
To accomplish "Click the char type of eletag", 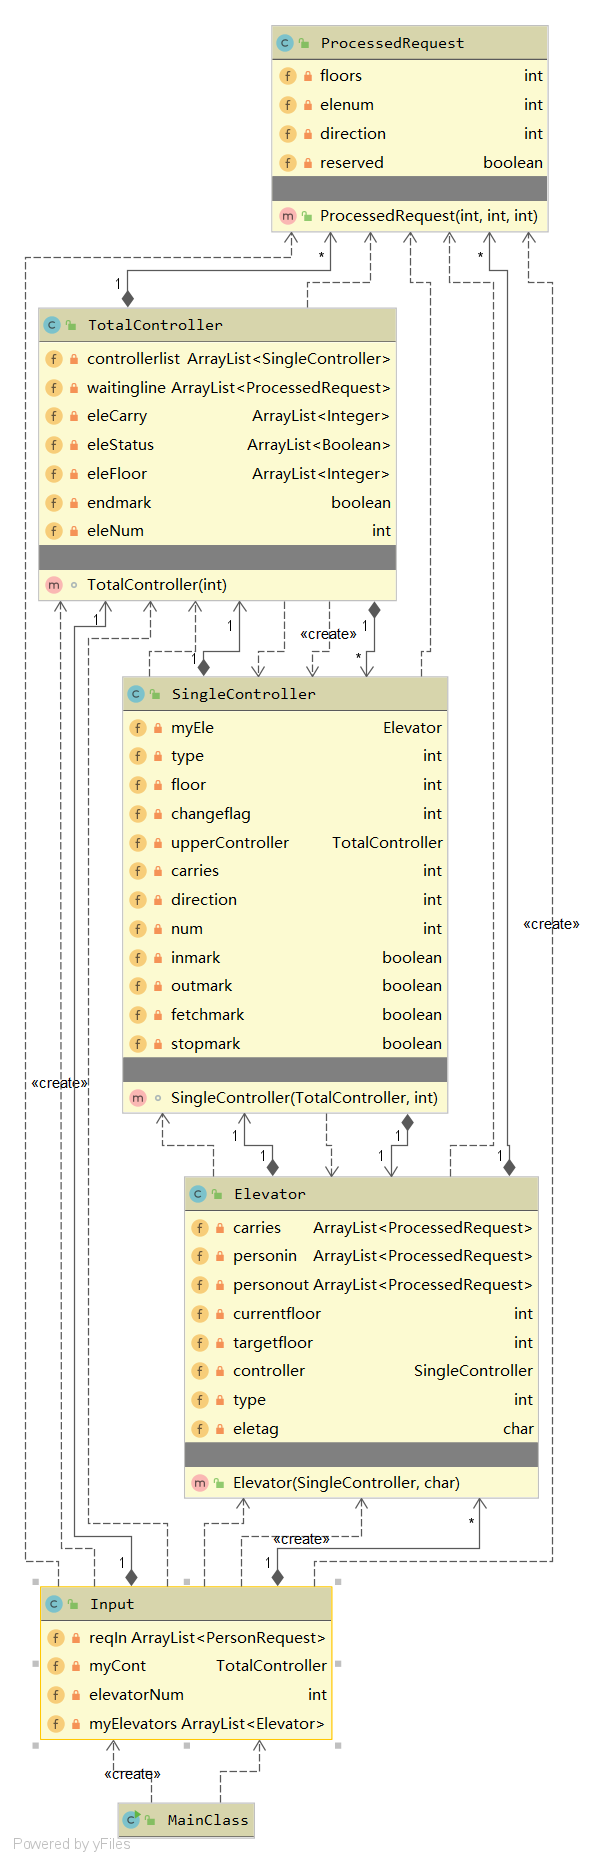I will (x=518, y=1429).
